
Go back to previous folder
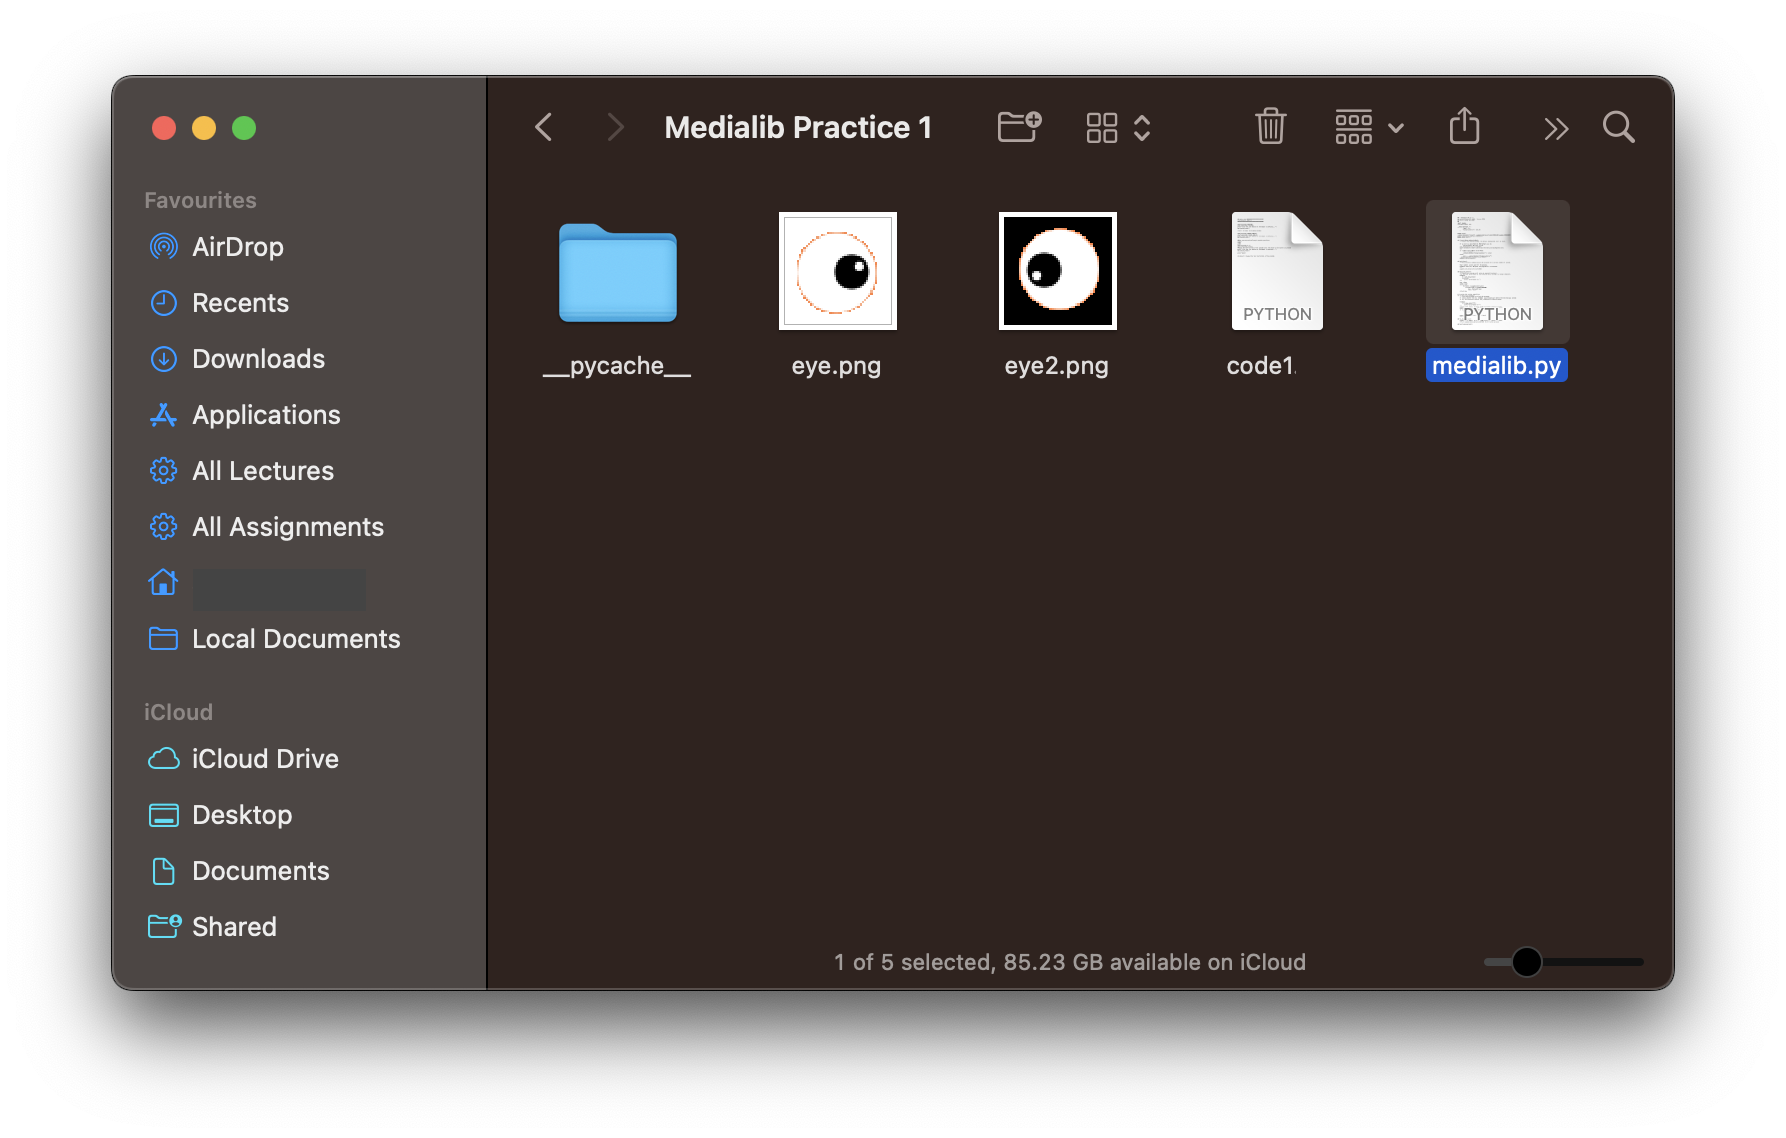[544, 127]
